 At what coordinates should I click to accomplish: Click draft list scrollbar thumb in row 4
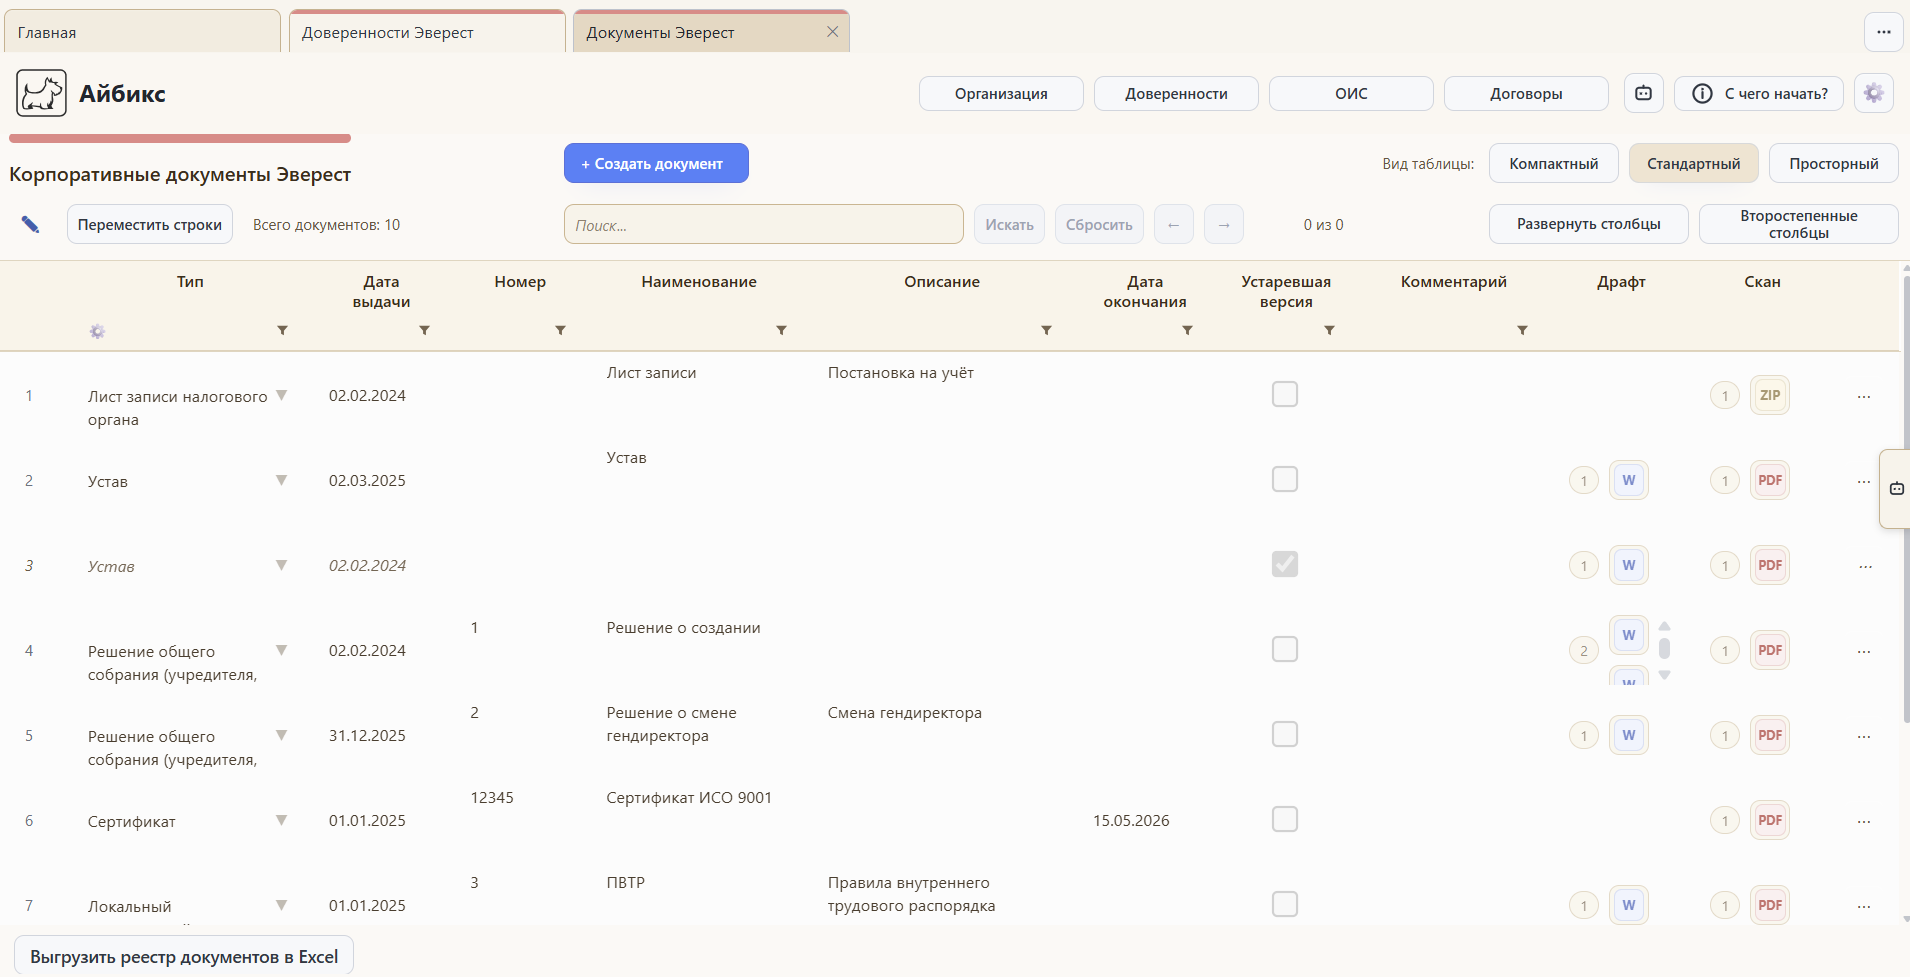(1664, 649)
